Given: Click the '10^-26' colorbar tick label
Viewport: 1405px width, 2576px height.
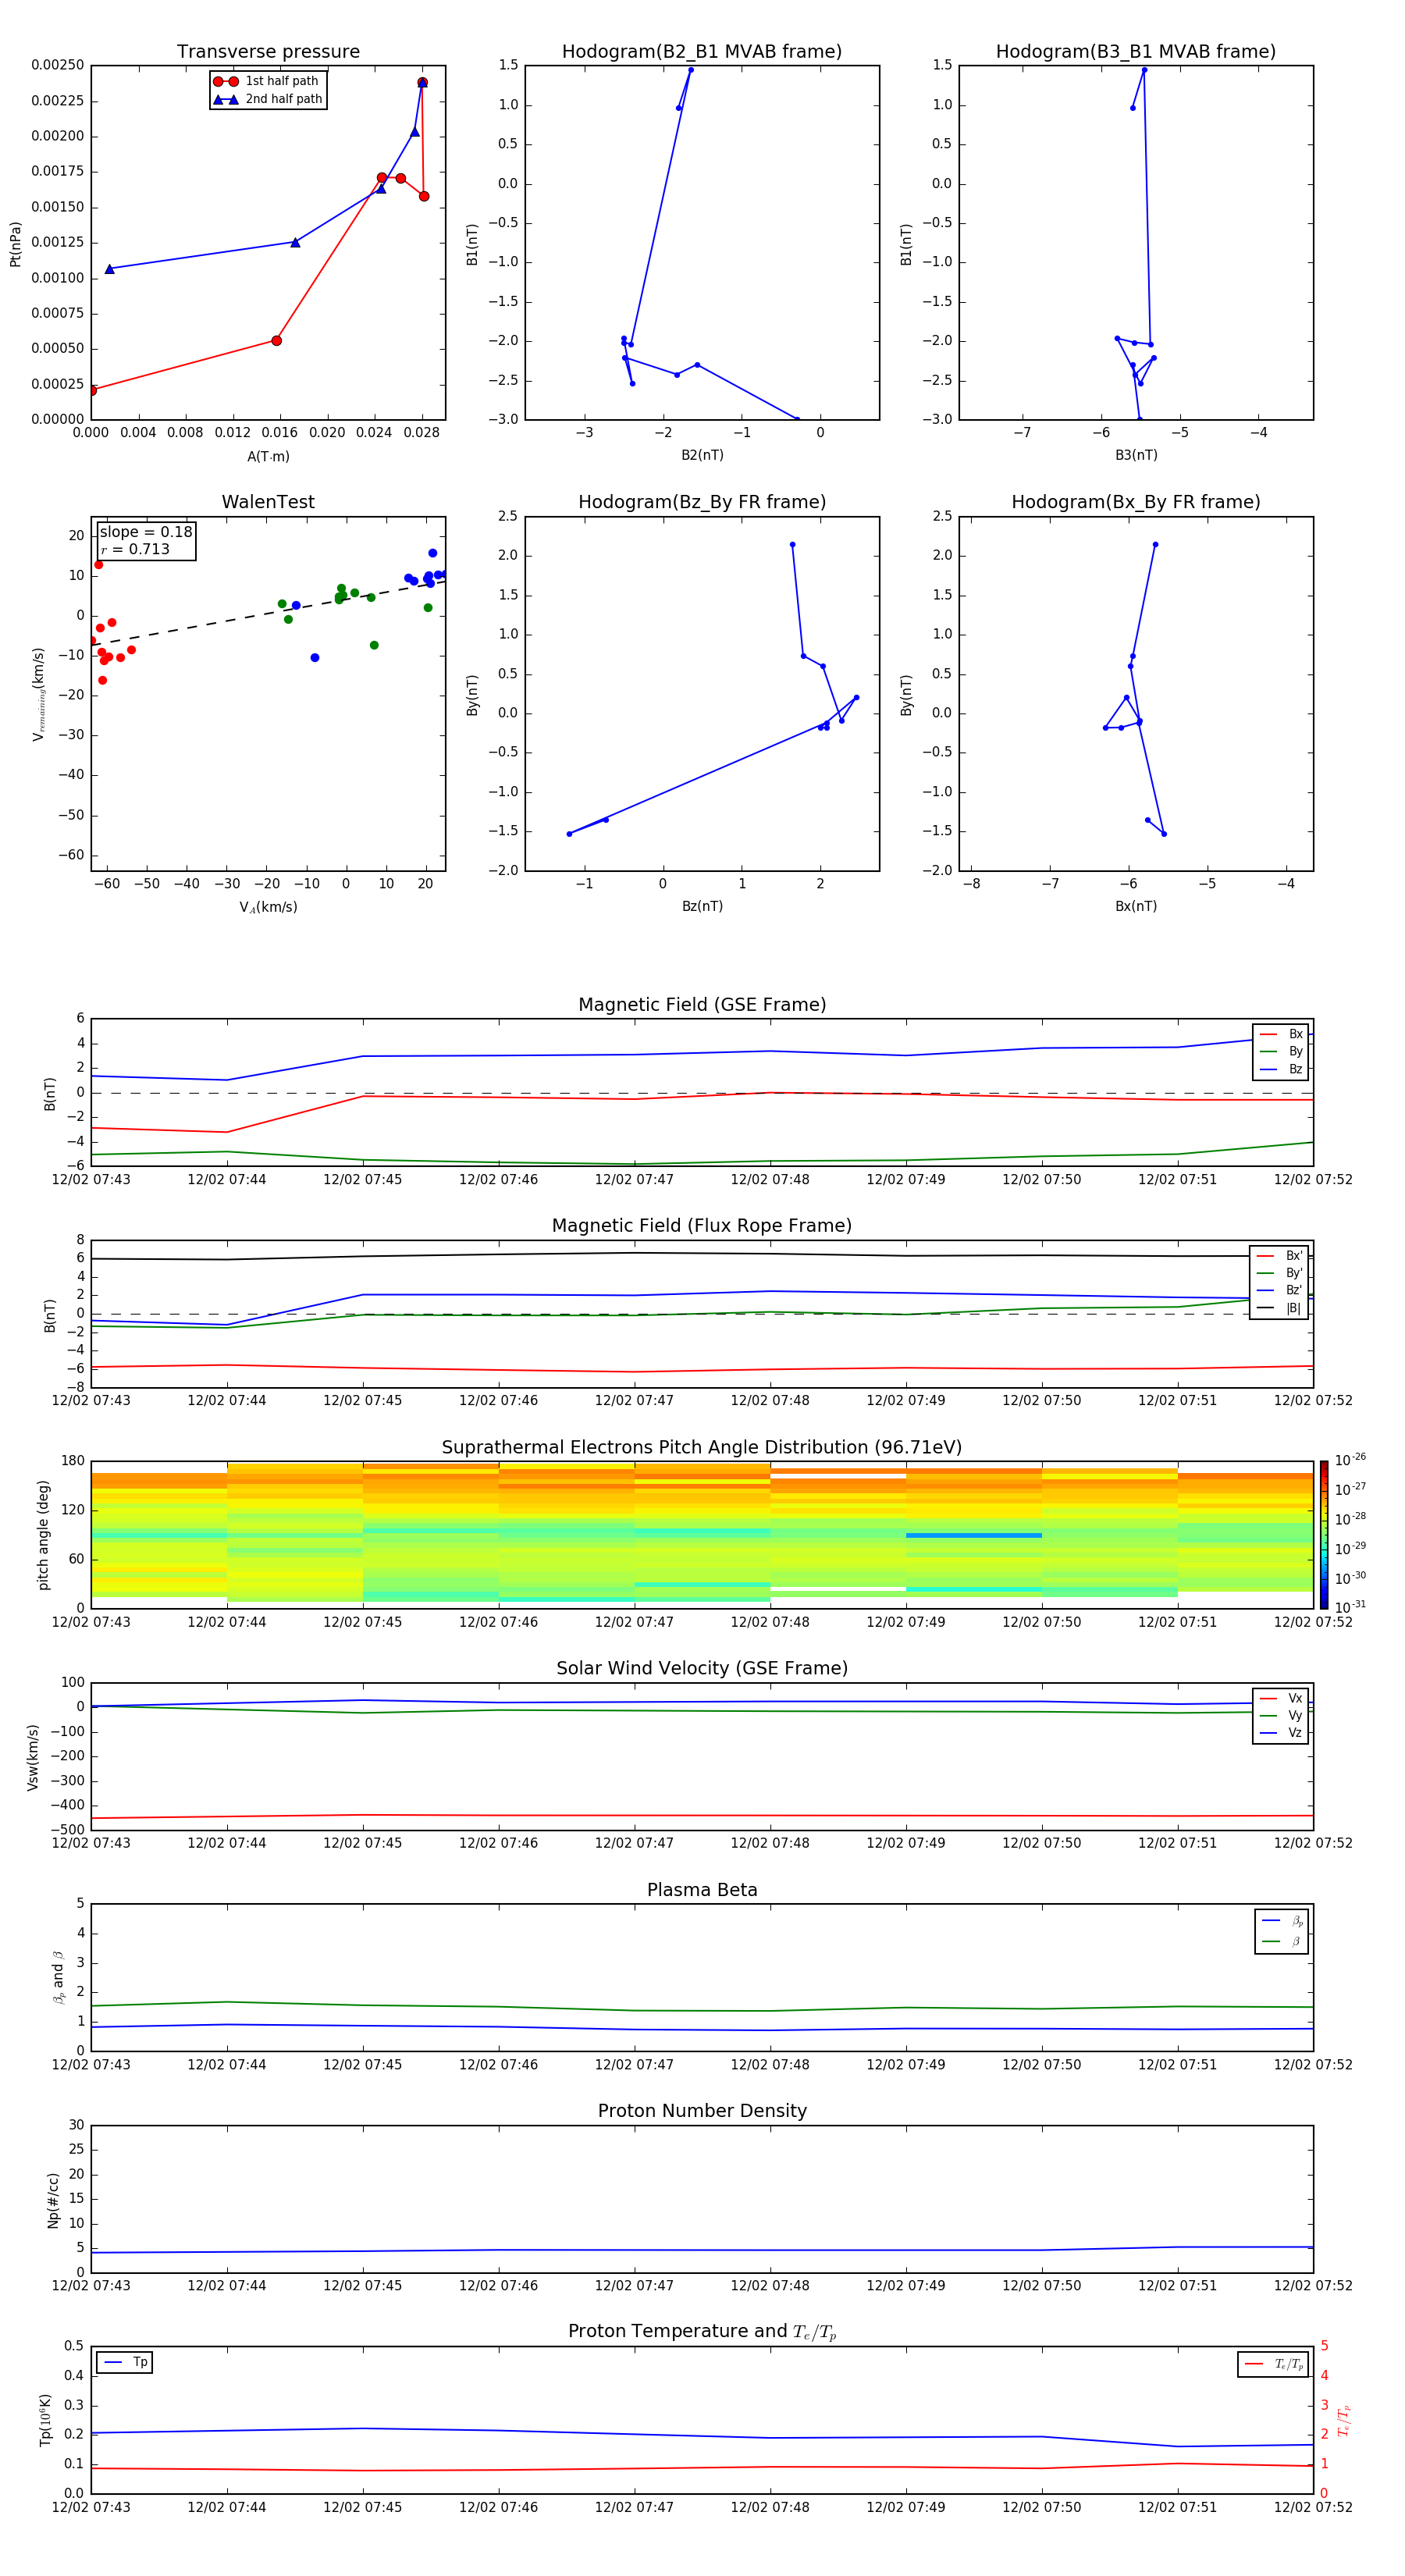Looking at the screenshot, I should tap(1350, 1460).
